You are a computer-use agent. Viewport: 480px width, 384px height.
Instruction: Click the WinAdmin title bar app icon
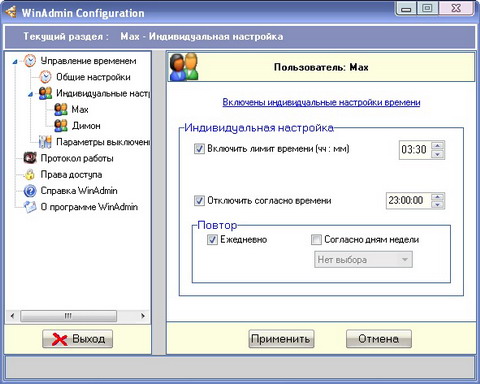10,12
